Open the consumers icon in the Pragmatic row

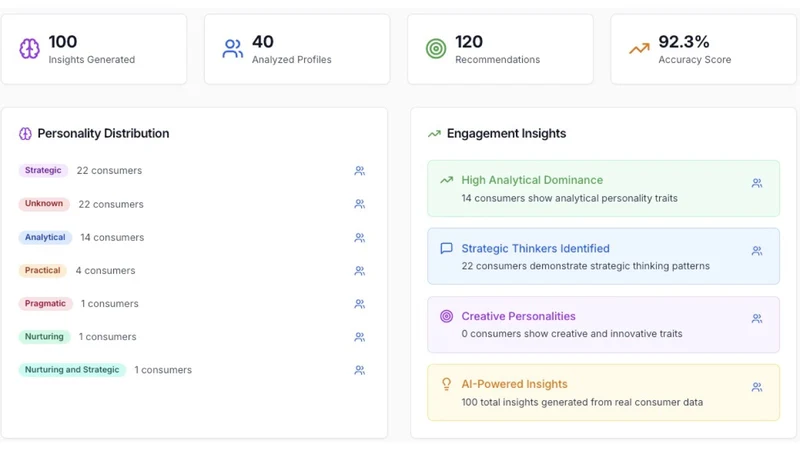360,304
